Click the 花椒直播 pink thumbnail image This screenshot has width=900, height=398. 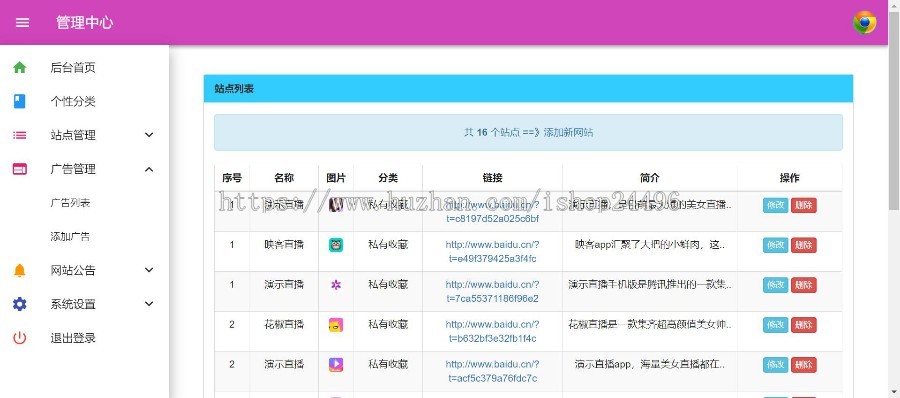336,325
